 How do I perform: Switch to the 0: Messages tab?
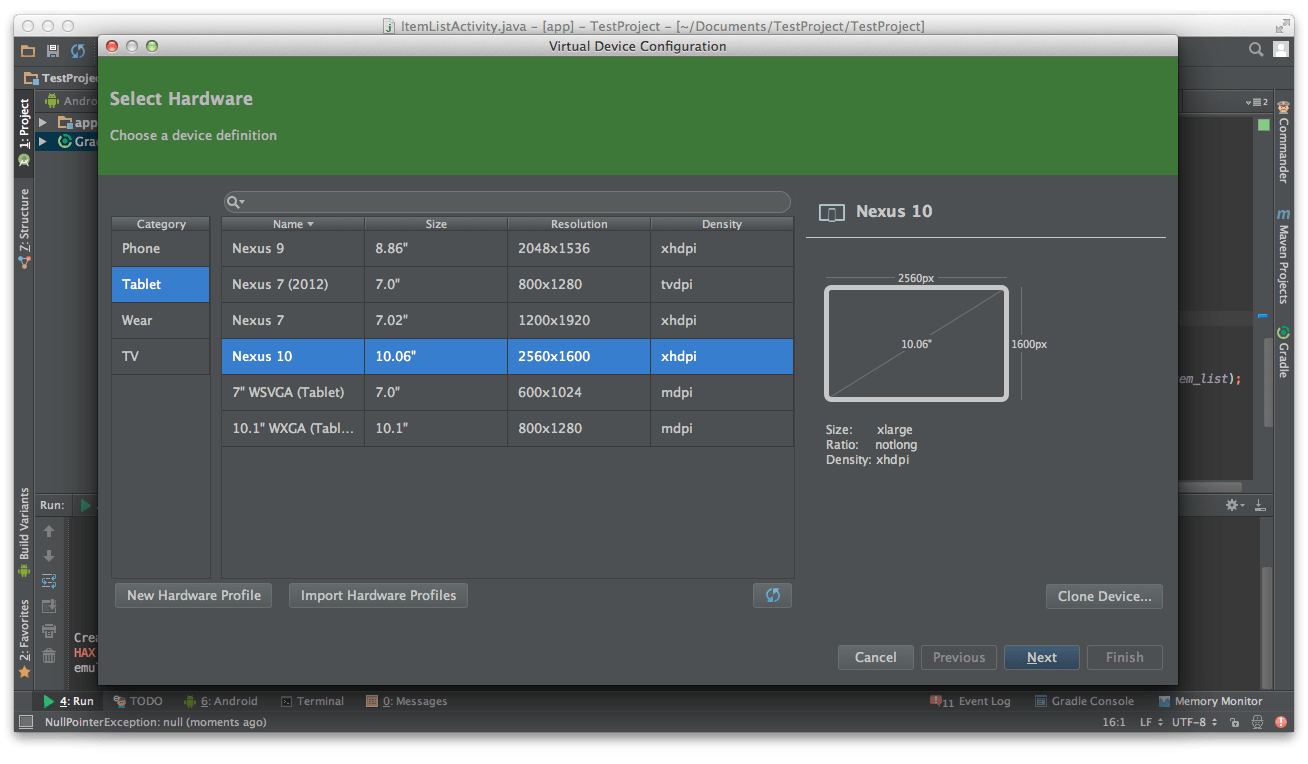coord(406,701)
